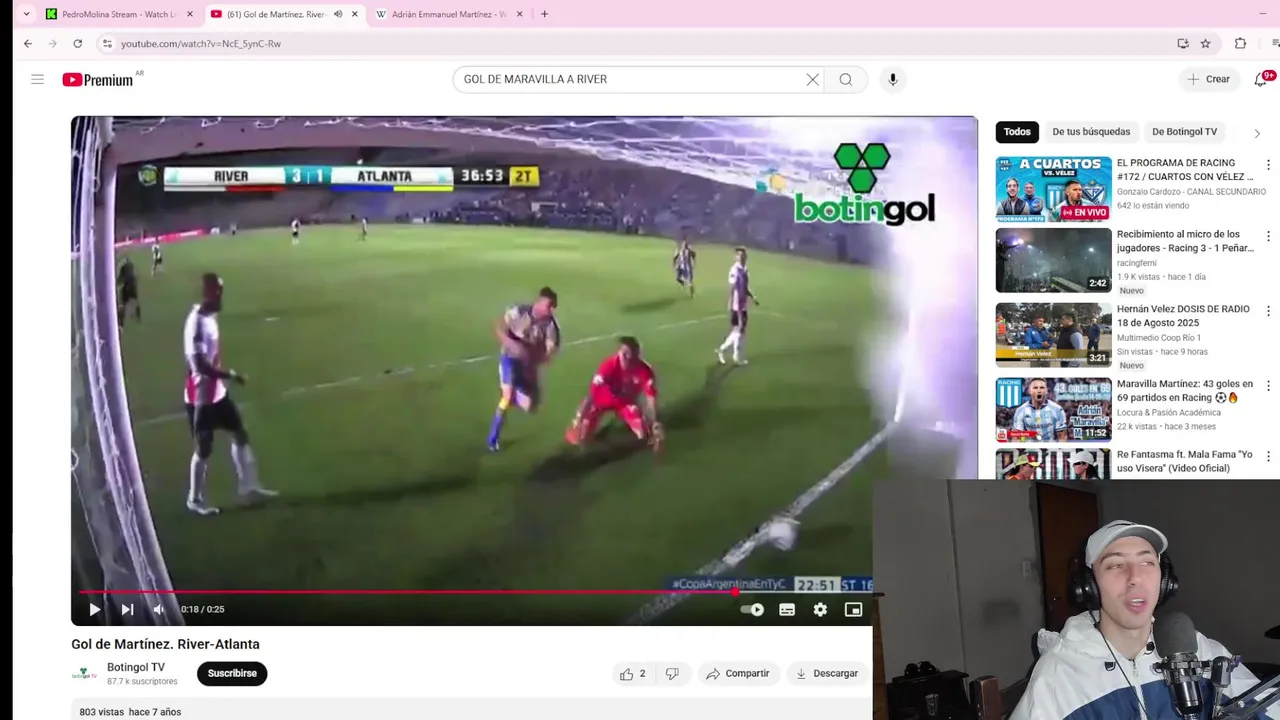The image size is (1280, 720).
Task: Click the video title "Gol de Martínez. River-Atlanta"
Action: [165, 644]
